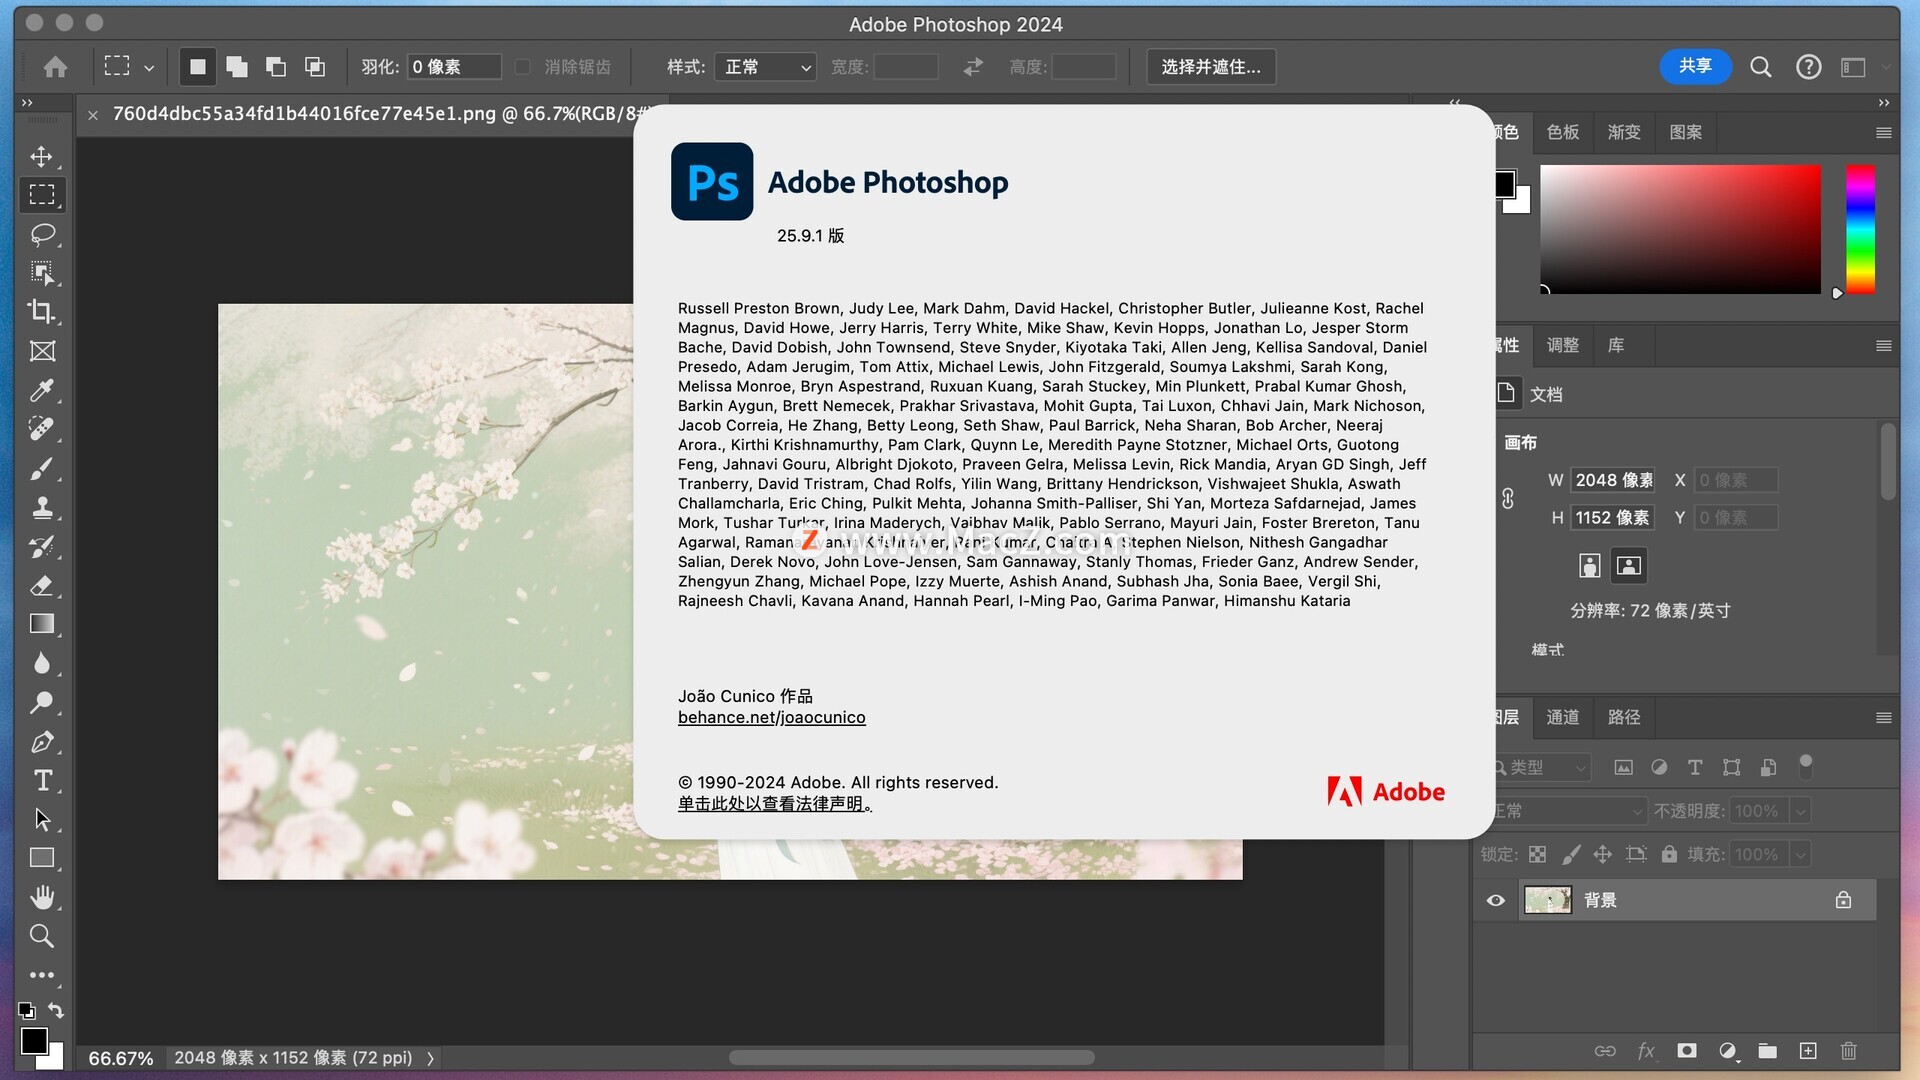Select the Eraser tool
The image size is (1920, 1080).
point(41,585)
